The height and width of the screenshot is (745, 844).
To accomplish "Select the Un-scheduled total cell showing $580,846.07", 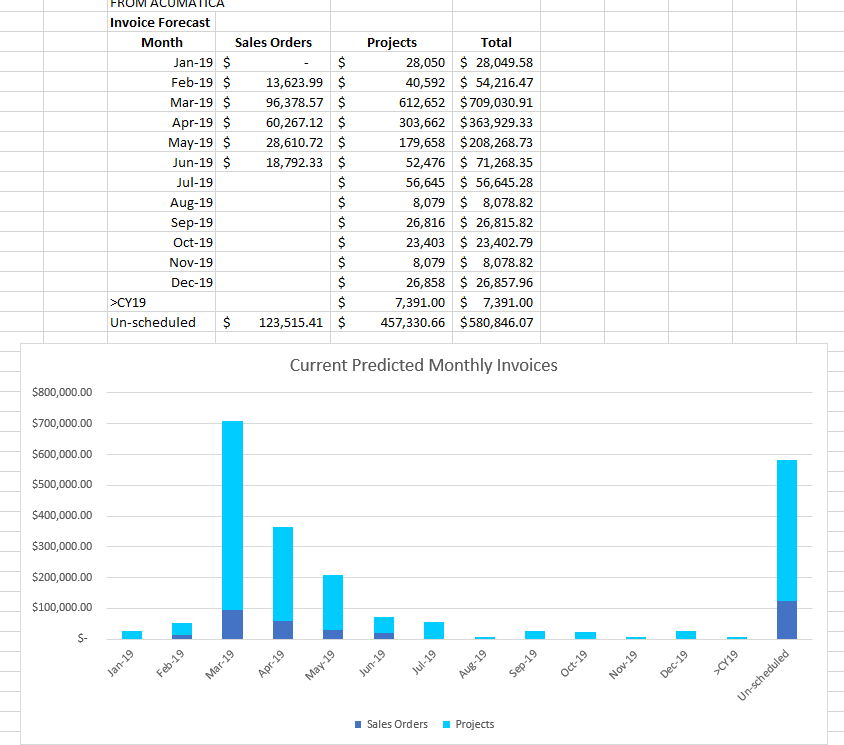I will pyautogui.click(x=496, y=323).
